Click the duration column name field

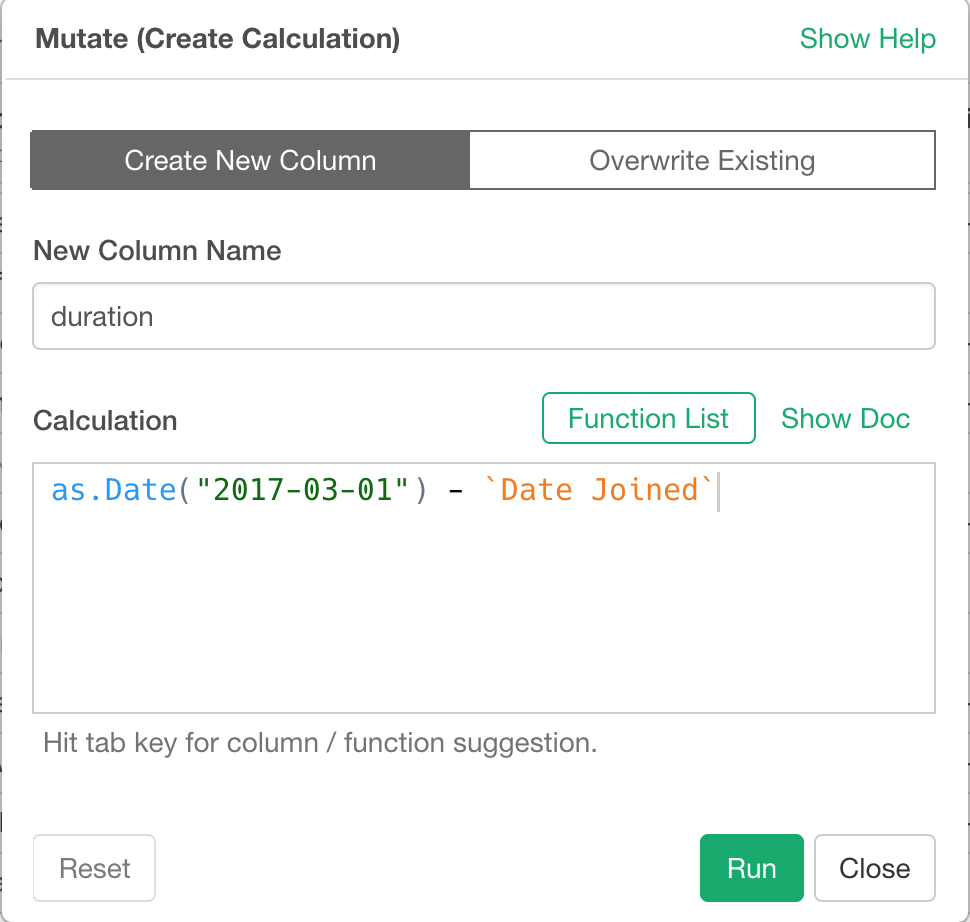tap(484, 315)
